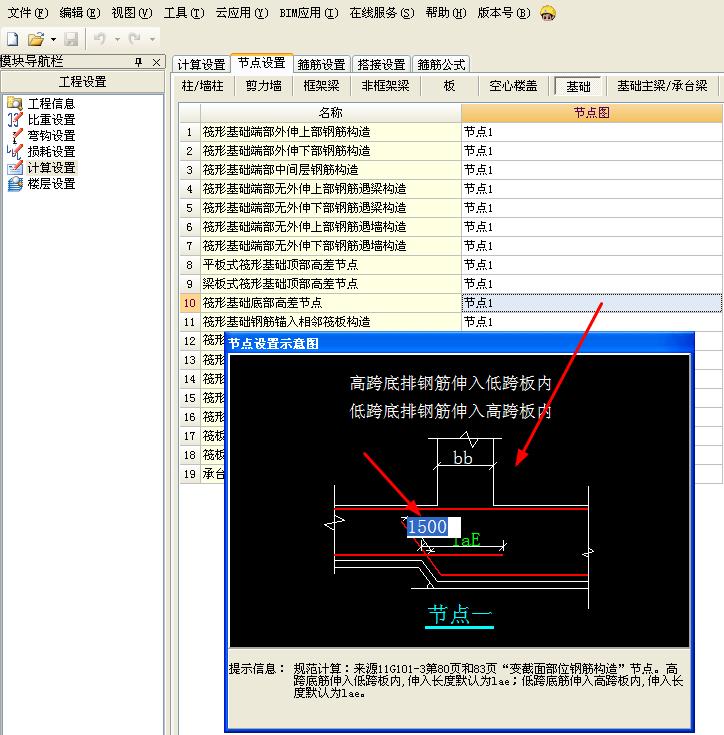The image size is (724, 735).
Task: Click the 节点1 cell in row 1
Action: pyautogui.click(x=592, y=132)
